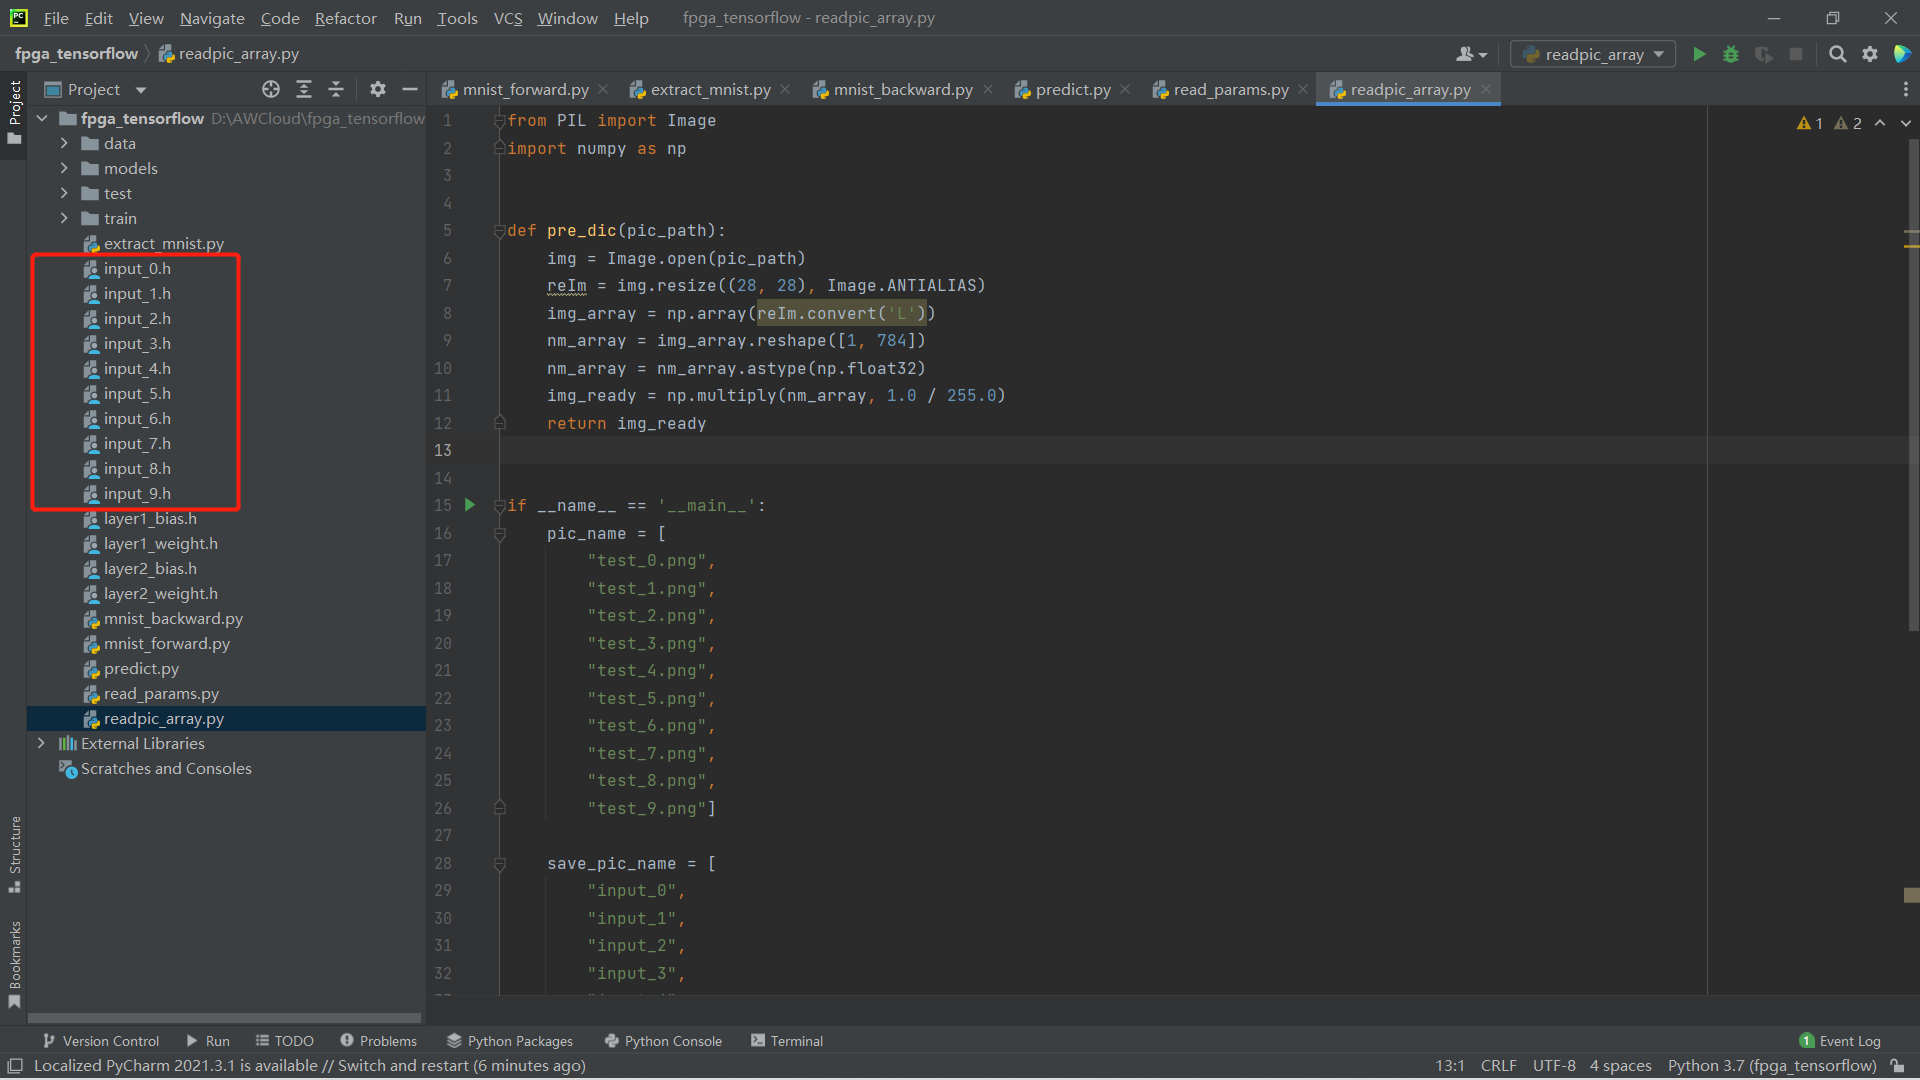Image resolution: width=1920 pixels, height=1080 pixels.
Task: Open the TODO tool window
Action: point(285,1041)
